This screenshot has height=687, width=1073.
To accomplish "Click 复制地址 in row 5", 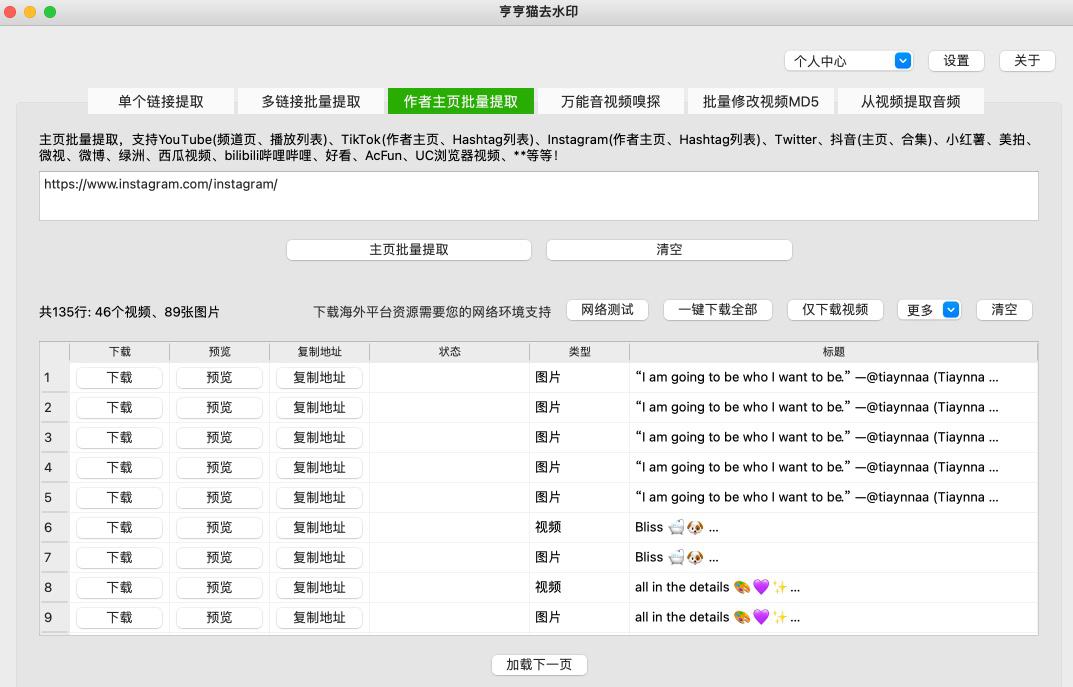I will (319, 498).
